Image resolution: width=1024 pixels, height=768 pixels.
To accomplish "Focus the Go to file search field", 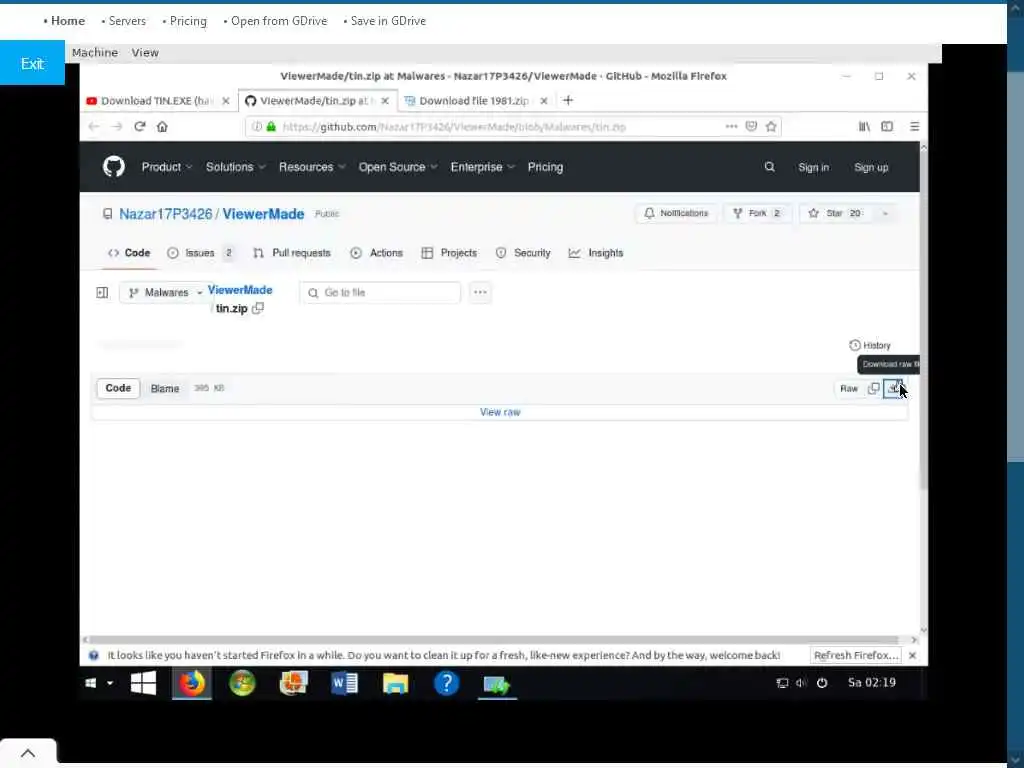I will pos(381,293).
